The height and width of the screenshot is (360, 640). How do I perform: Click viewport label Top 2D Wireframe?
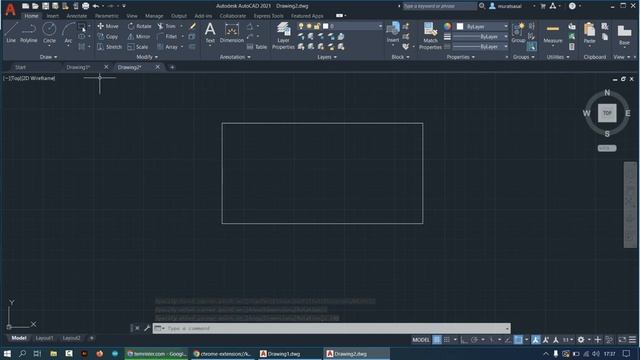[x=30, y=78]
